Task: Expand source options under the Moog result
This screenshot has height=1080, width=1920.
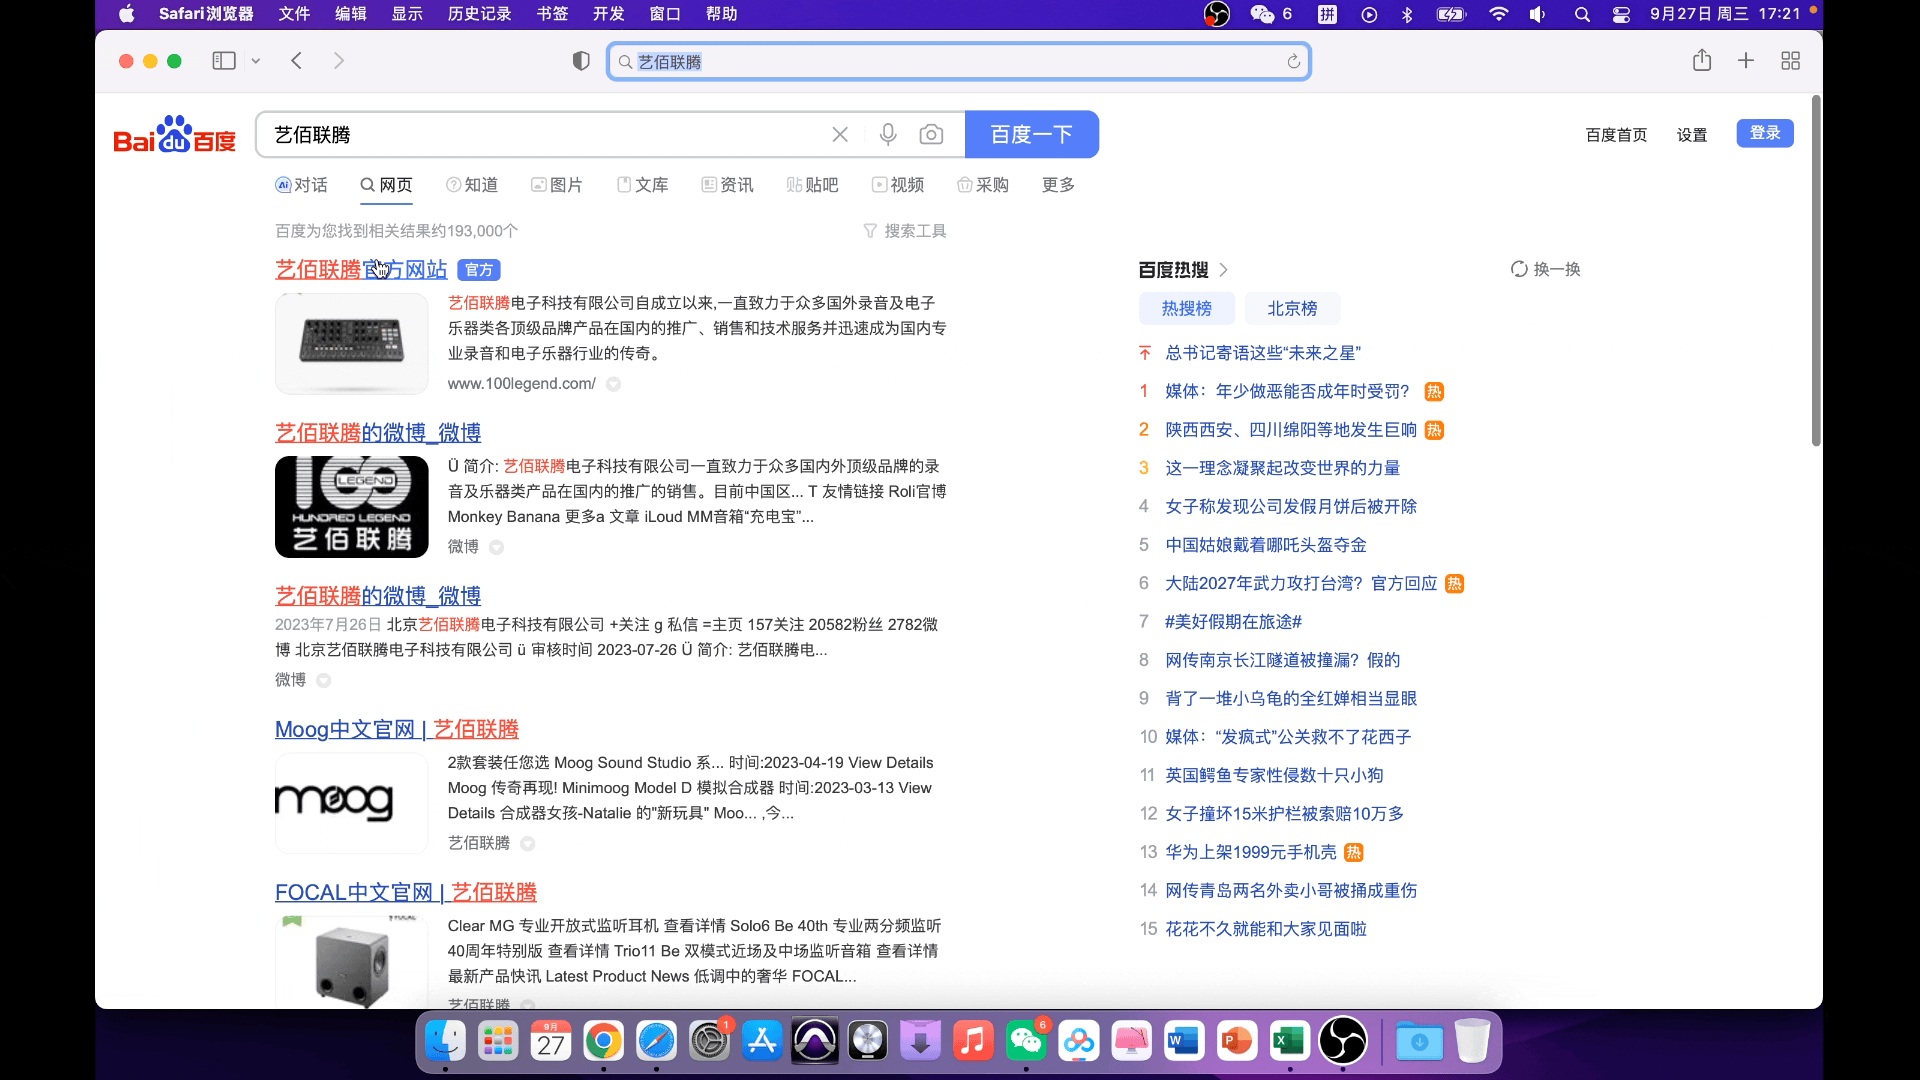Action: 528,843
